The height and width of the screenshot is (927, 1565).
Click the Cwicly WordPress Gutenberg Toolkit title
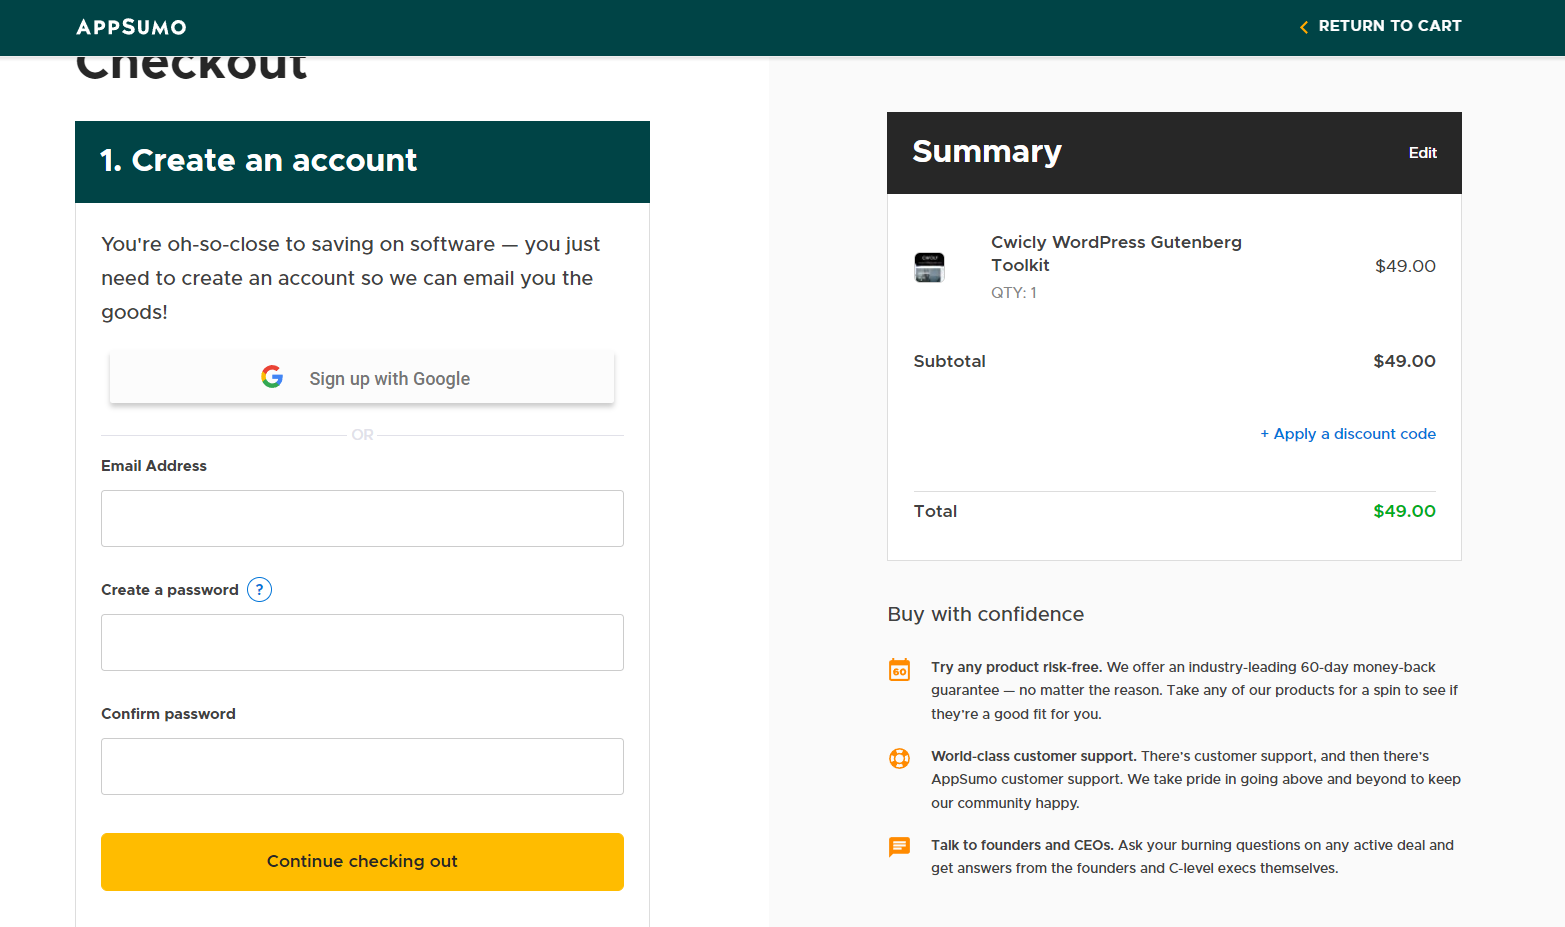pos(1116,253)
